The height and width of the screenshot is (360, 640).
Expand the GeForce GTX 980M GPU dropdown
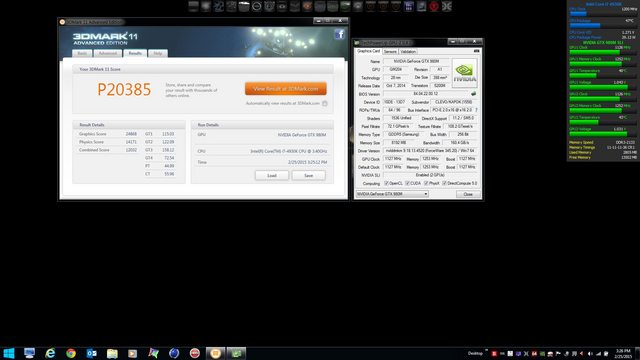392,194
